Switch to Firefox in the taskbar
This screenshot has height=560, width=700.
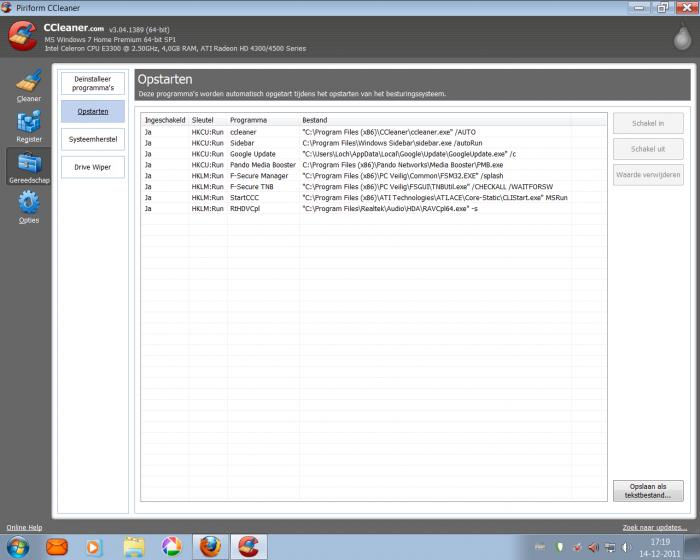coord(210,547)
